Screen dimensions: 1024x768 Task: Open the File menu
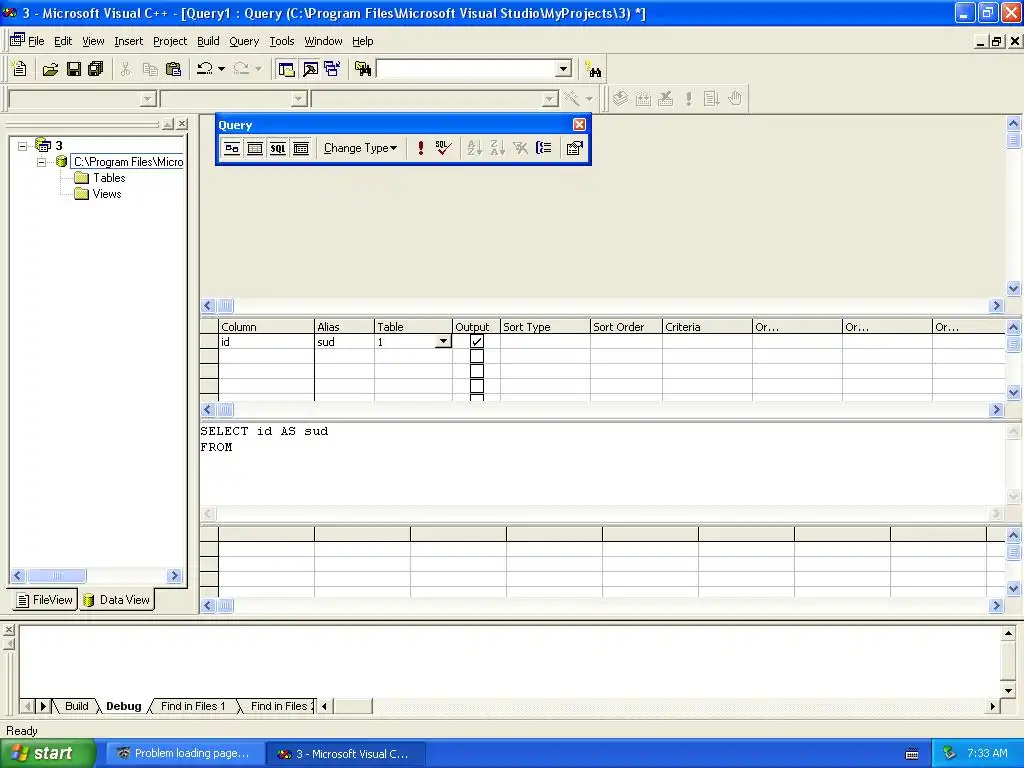(x=36, y=41)
